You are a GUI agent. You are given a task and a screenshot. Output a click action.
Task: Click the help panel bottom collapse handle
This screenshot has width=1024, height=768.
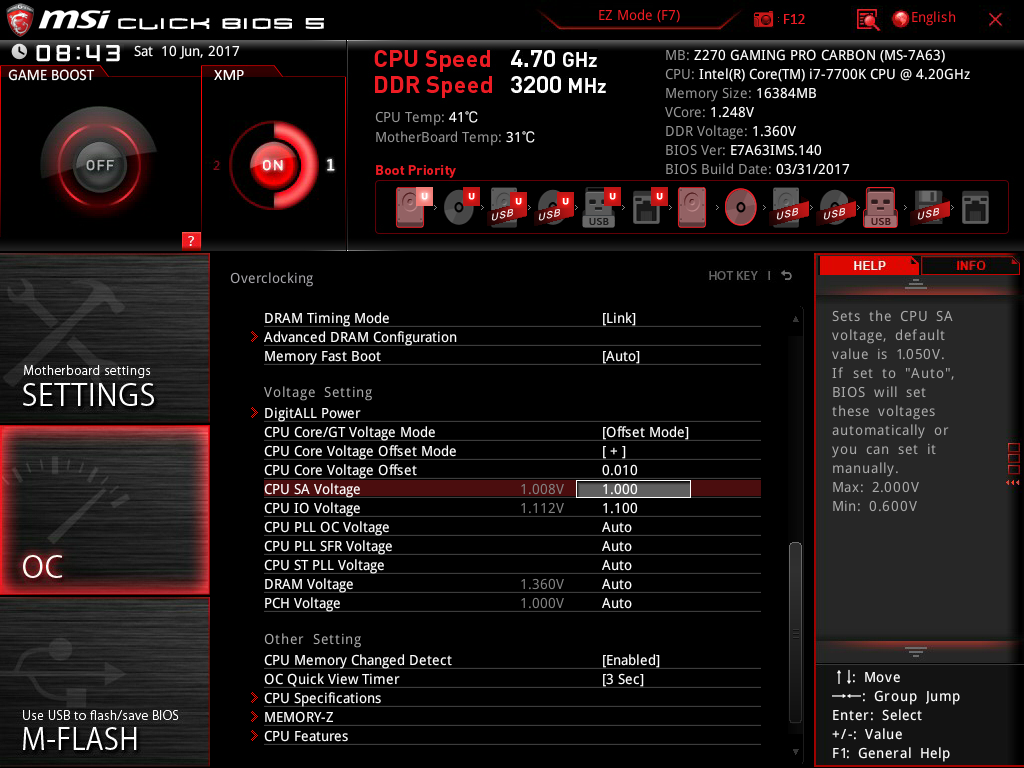click(915, 652)
